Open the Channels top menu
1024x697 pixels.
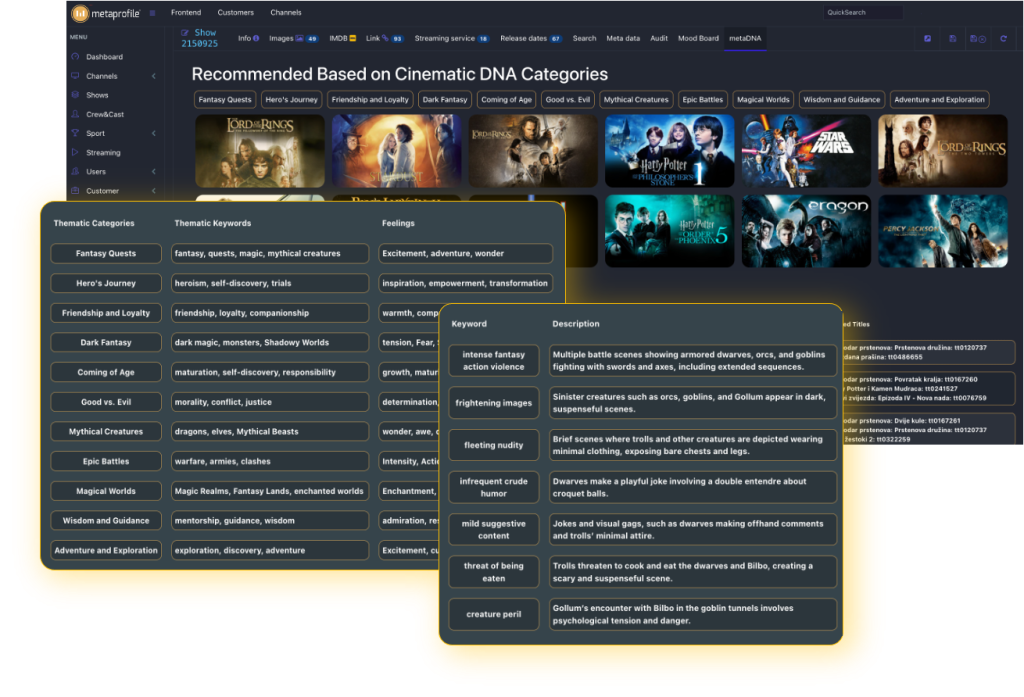pos(286,12)
